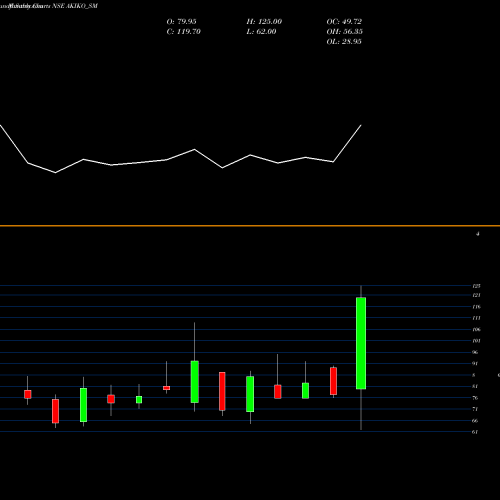Click the 96 price axis label
This screenshot has width=500, height=500.
click(x=475, y=352)
